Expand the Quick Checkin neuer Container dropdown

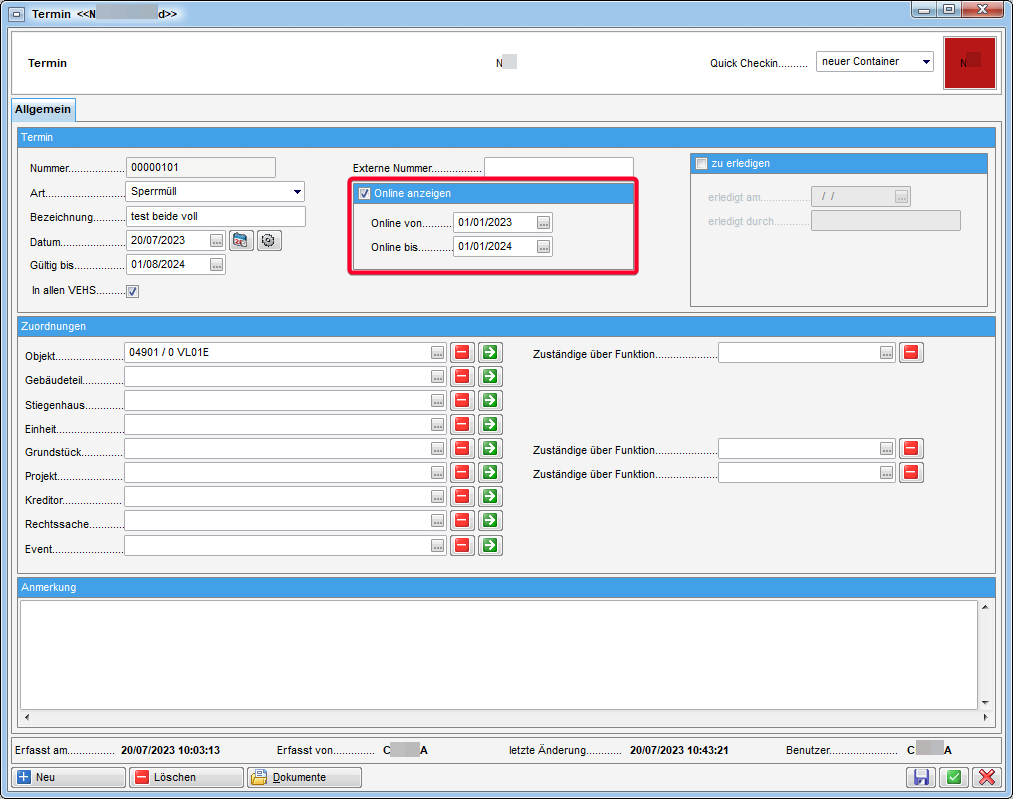pos(926,62)
